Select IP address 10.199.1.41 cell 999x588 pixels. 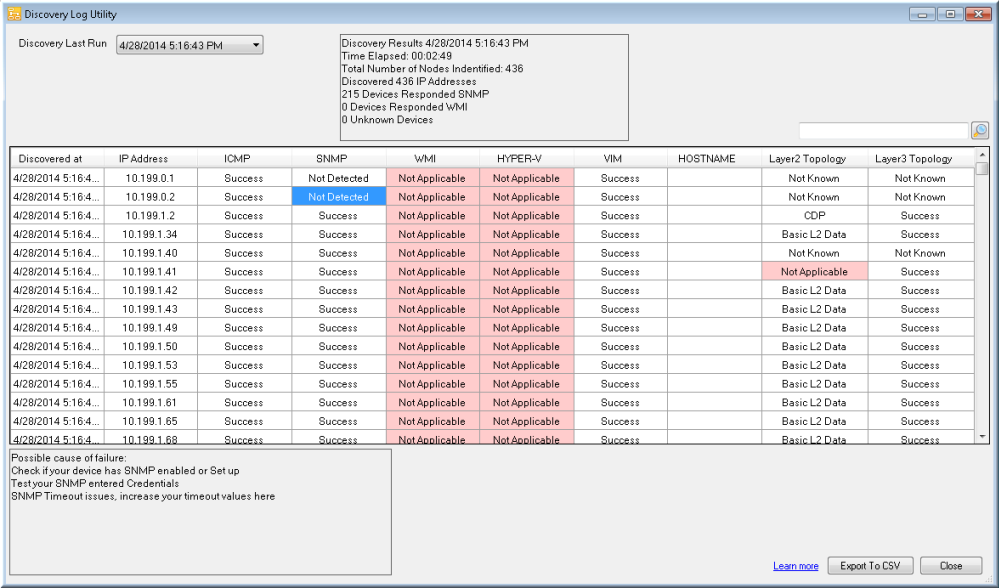tap(151, 271)
